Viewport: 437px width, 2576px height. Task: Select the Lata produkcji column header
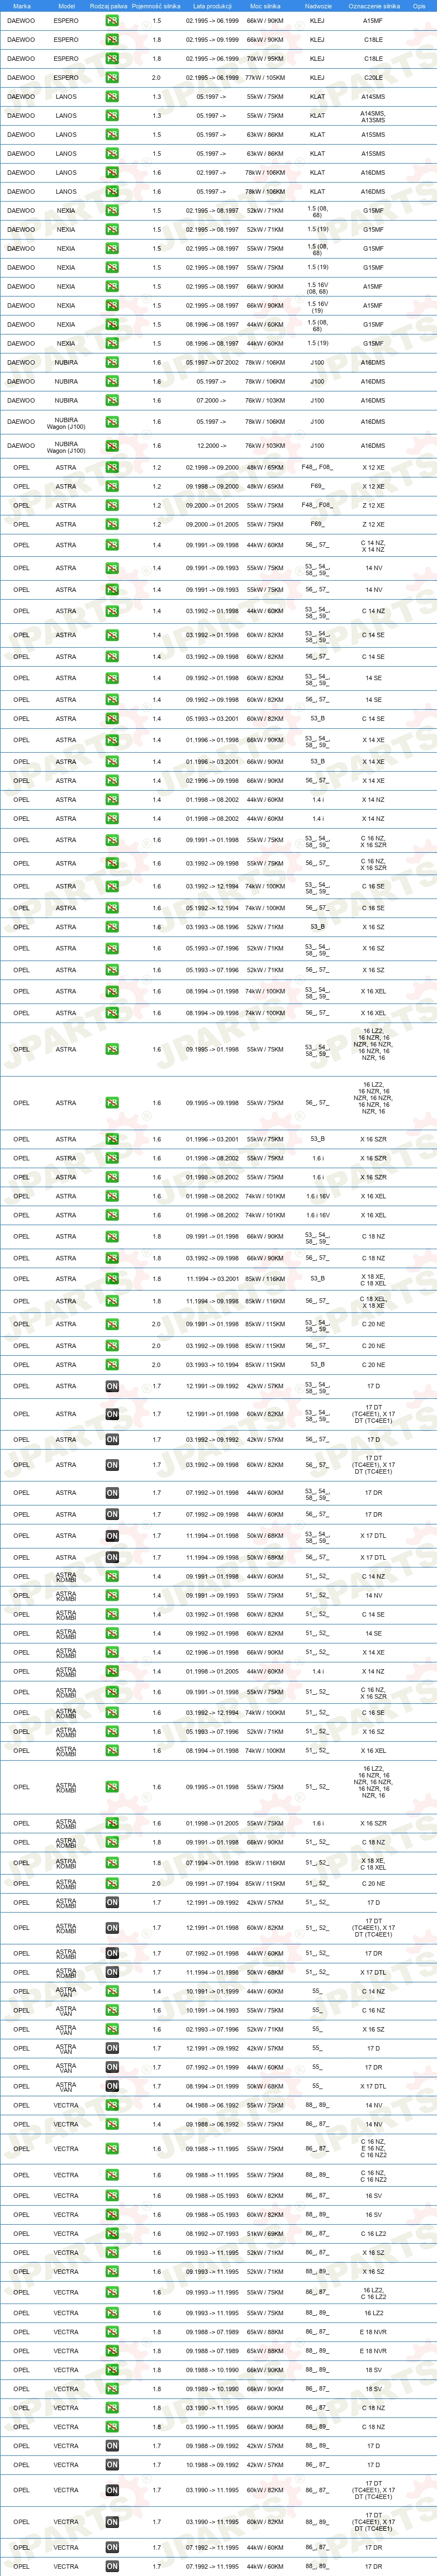coord(212,6)
